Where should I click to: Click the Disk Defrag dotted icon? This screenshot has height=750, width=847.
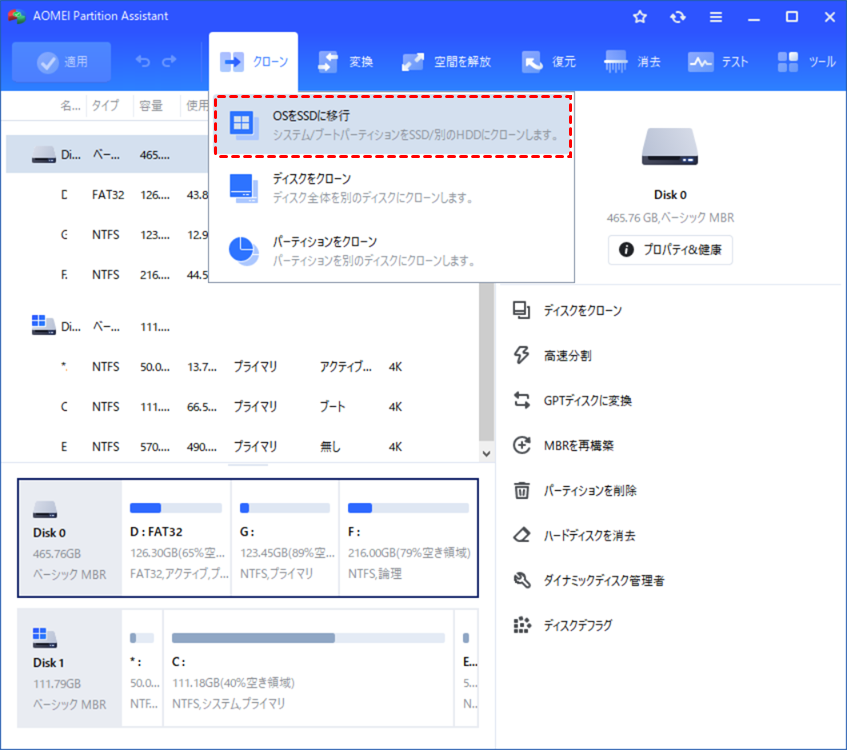(x=522, y=625)
